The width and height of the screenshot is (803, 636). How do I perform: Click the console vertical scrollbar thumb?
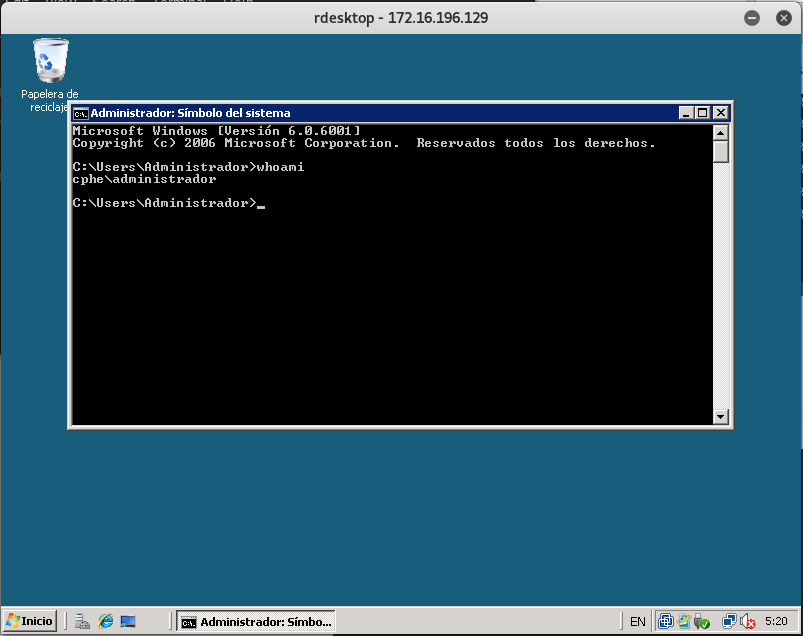(721, 152)
